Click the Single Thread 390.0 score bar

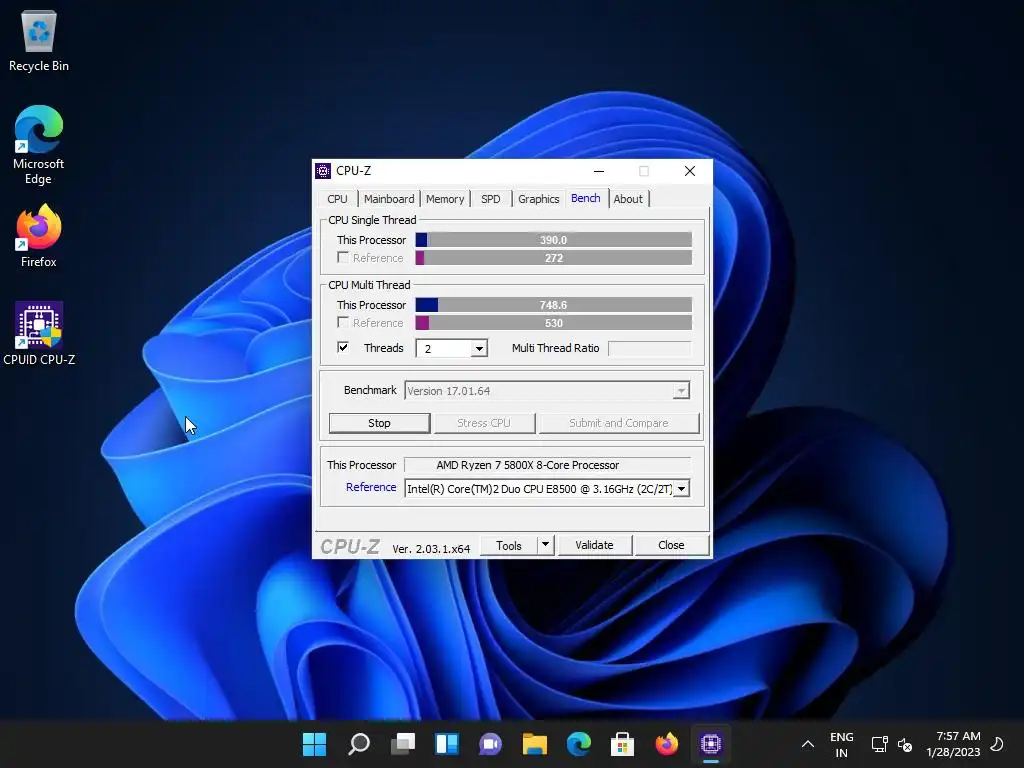(x=553, y=240)
